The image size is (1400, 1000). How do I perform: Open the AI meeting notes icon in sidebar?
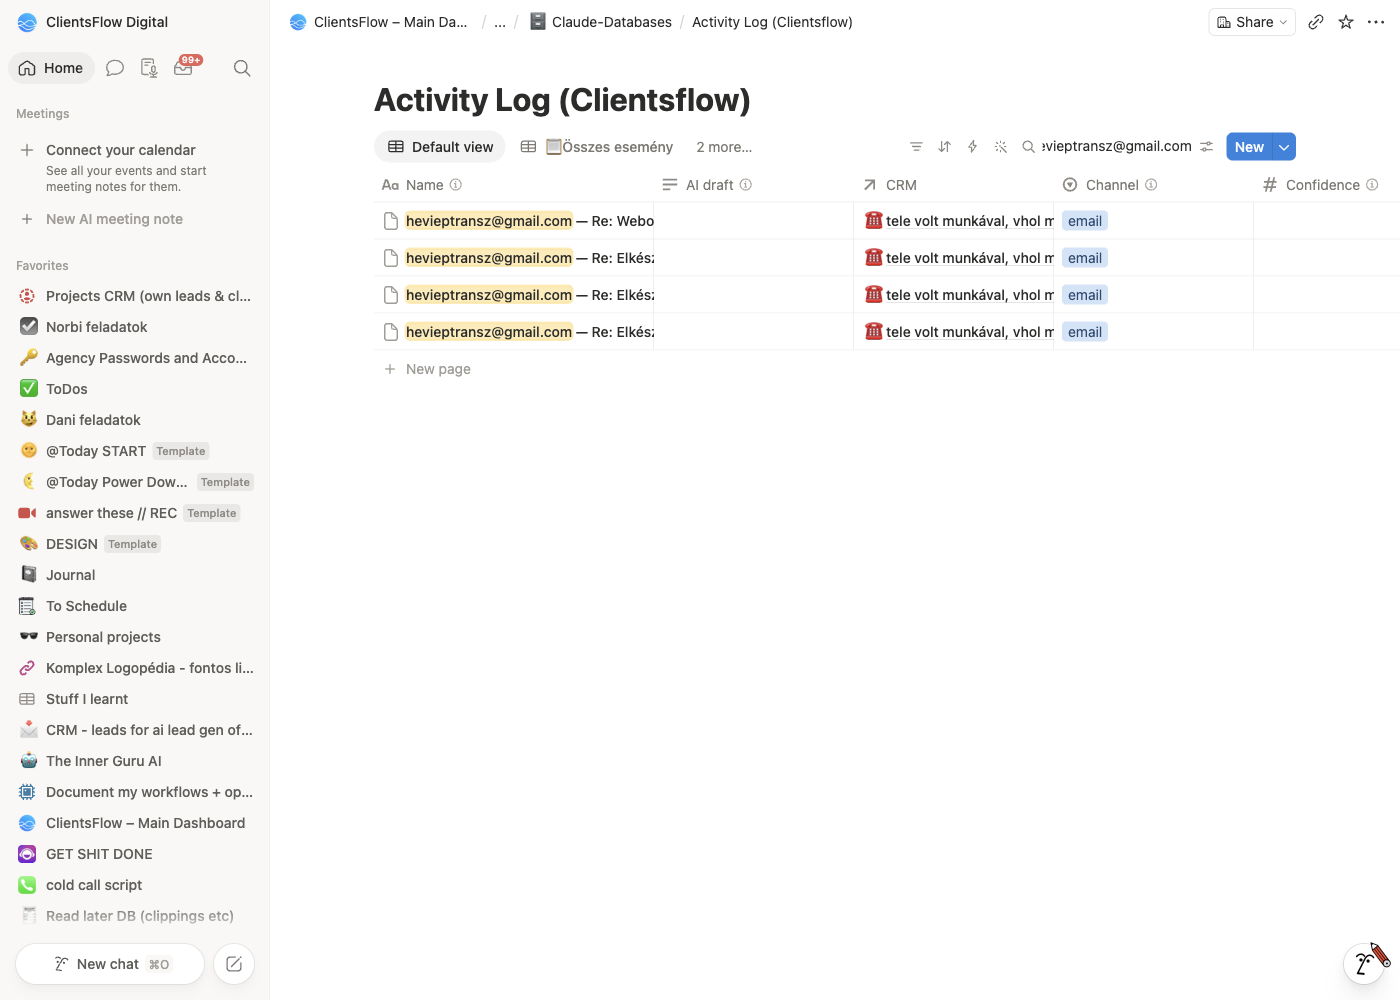click(x=149, y=68)
